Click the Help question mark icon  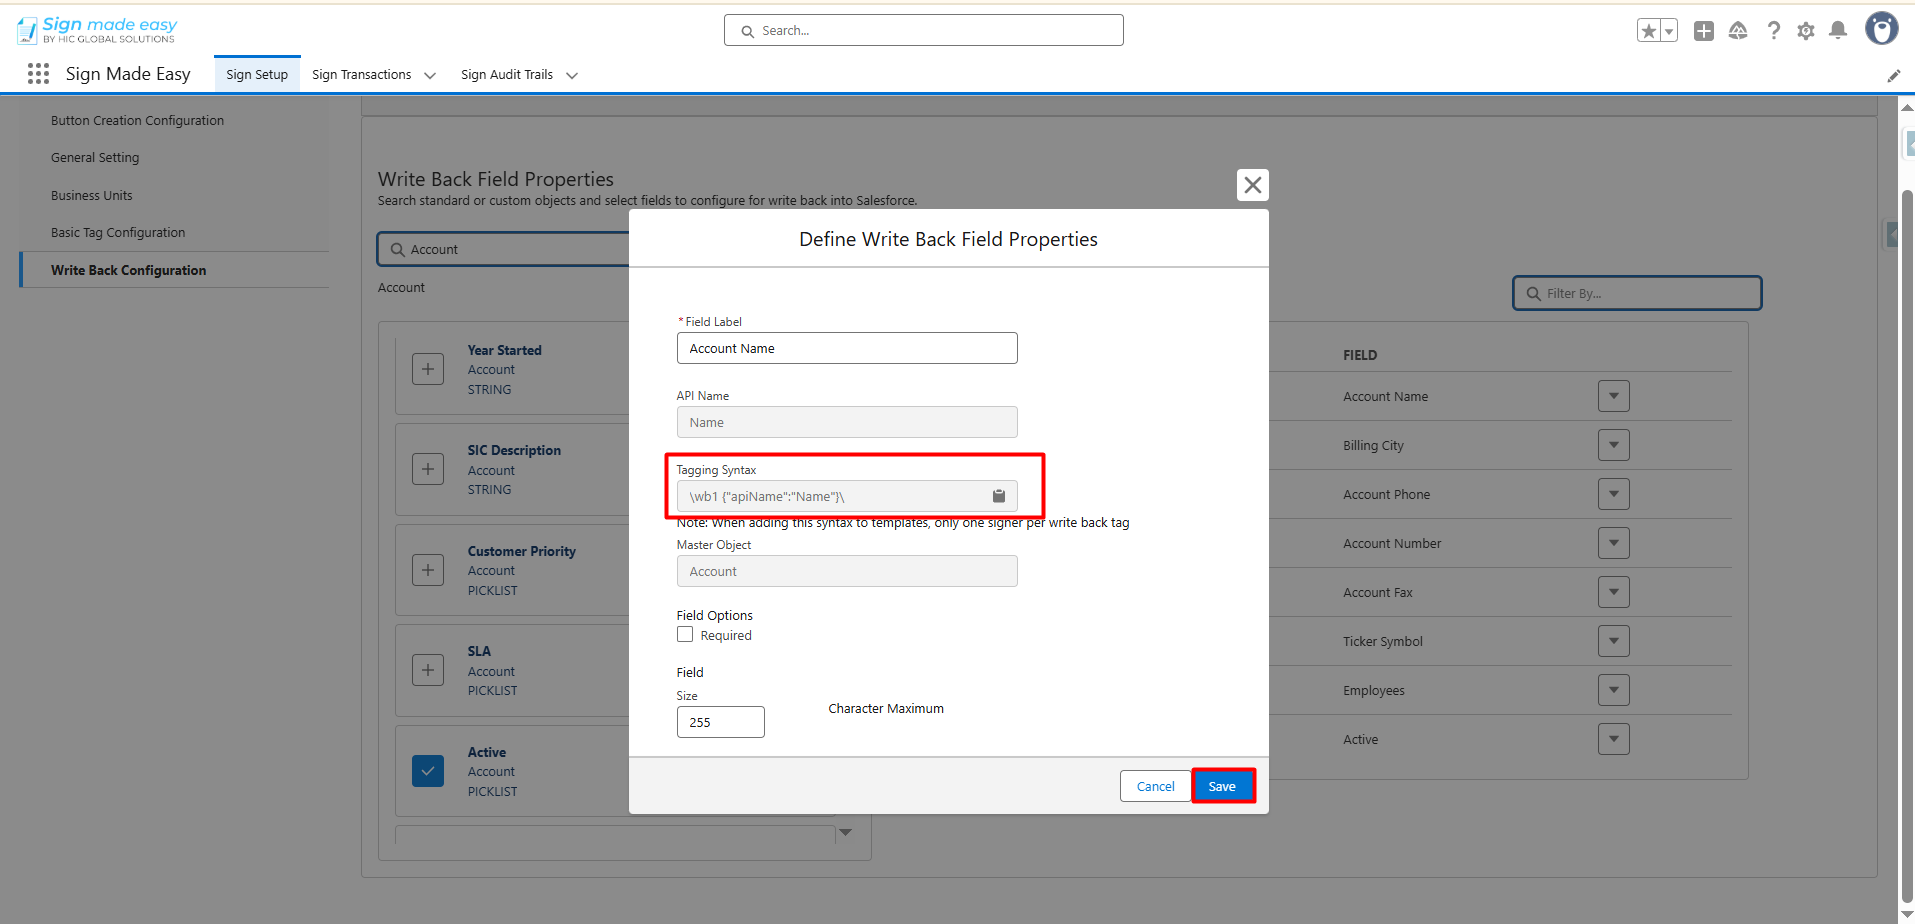click(1773, 31)
